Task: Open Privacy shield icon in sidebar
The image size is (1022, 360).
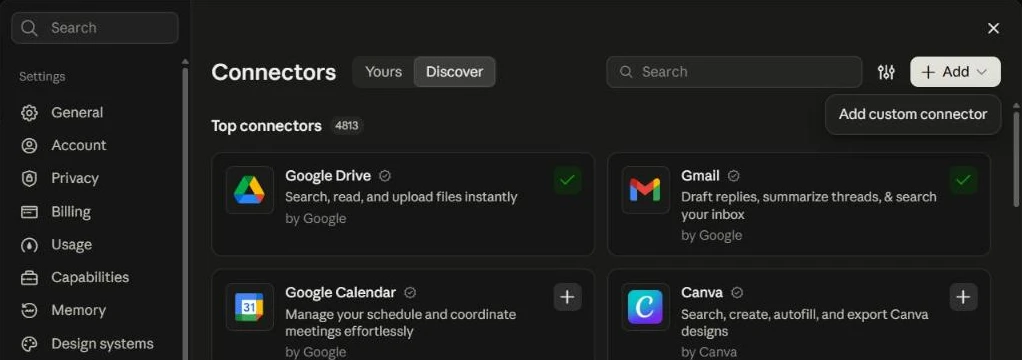Action: click(x=29, y=179)
